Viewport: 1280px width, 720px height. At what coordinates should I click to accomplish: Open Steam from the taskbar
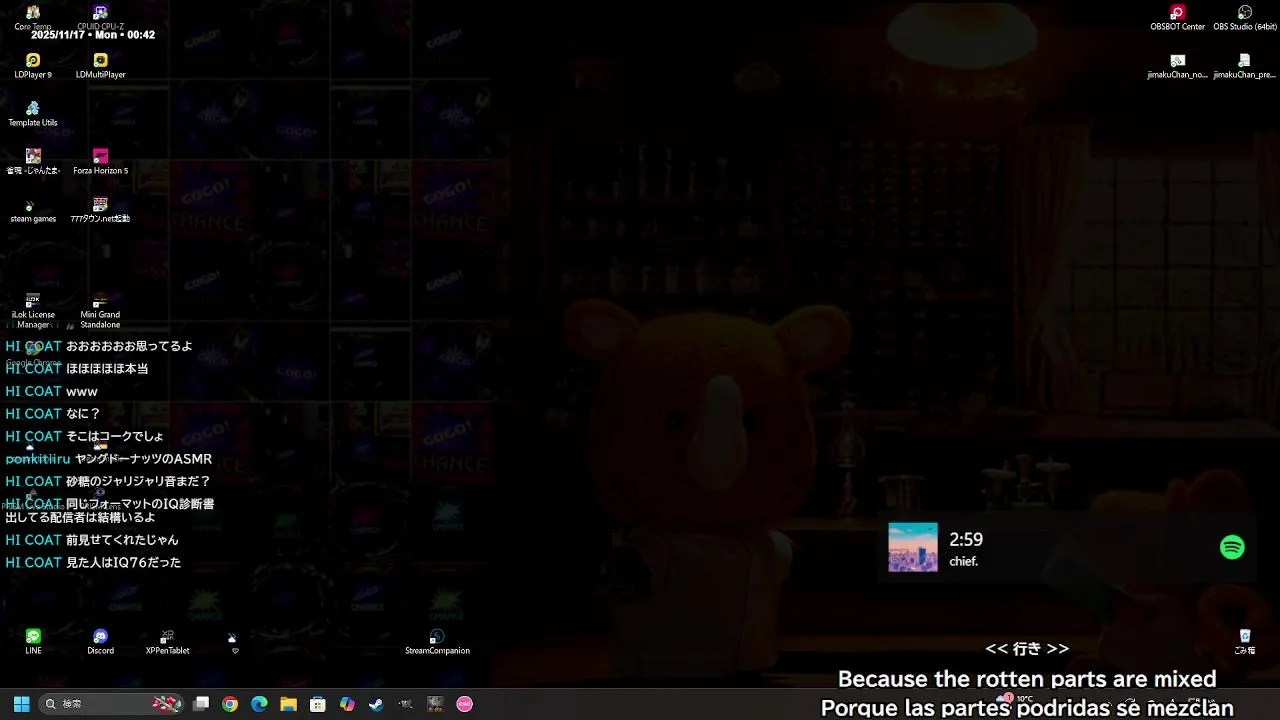tap(376, 704)
